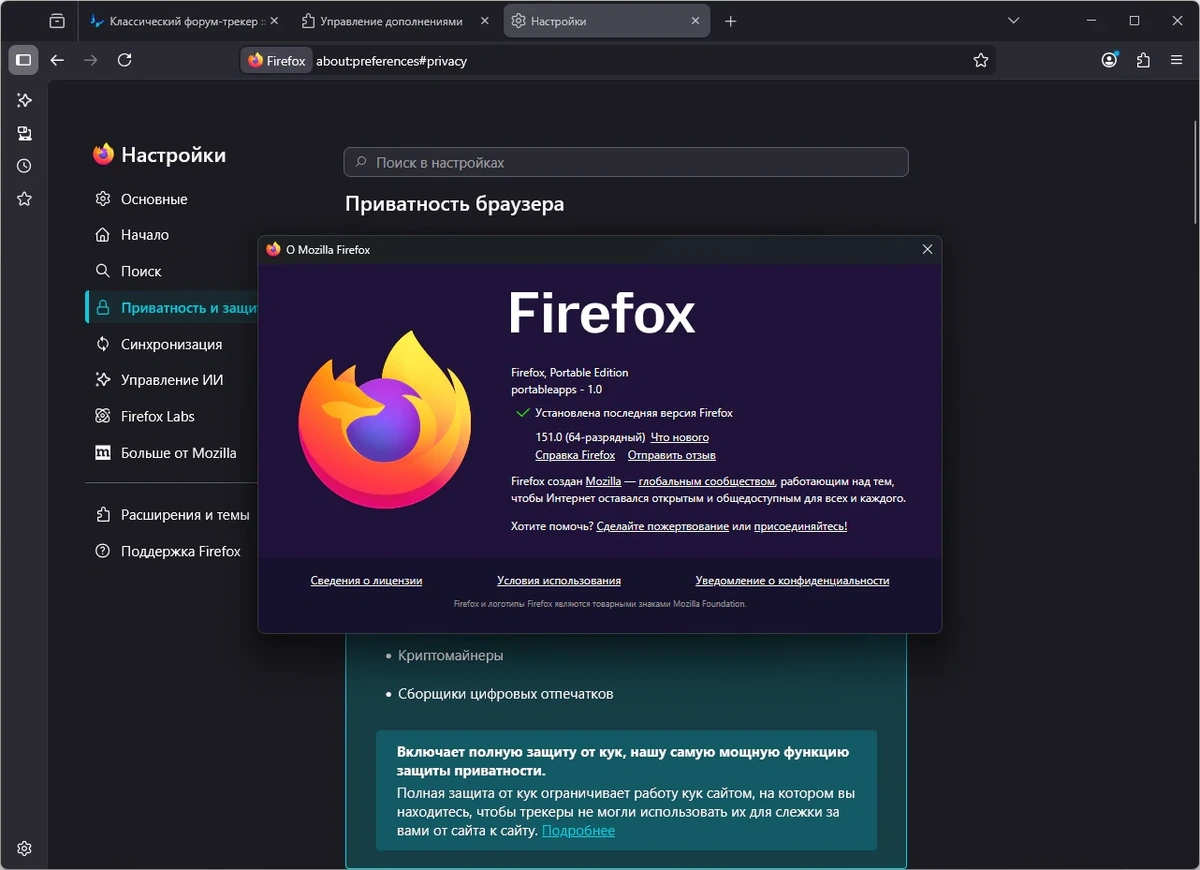Screen dimensions: 1200x870
Task: Click the Настройки heading Firefox logo
Action: pyautogui.click(x=103, y=154)
